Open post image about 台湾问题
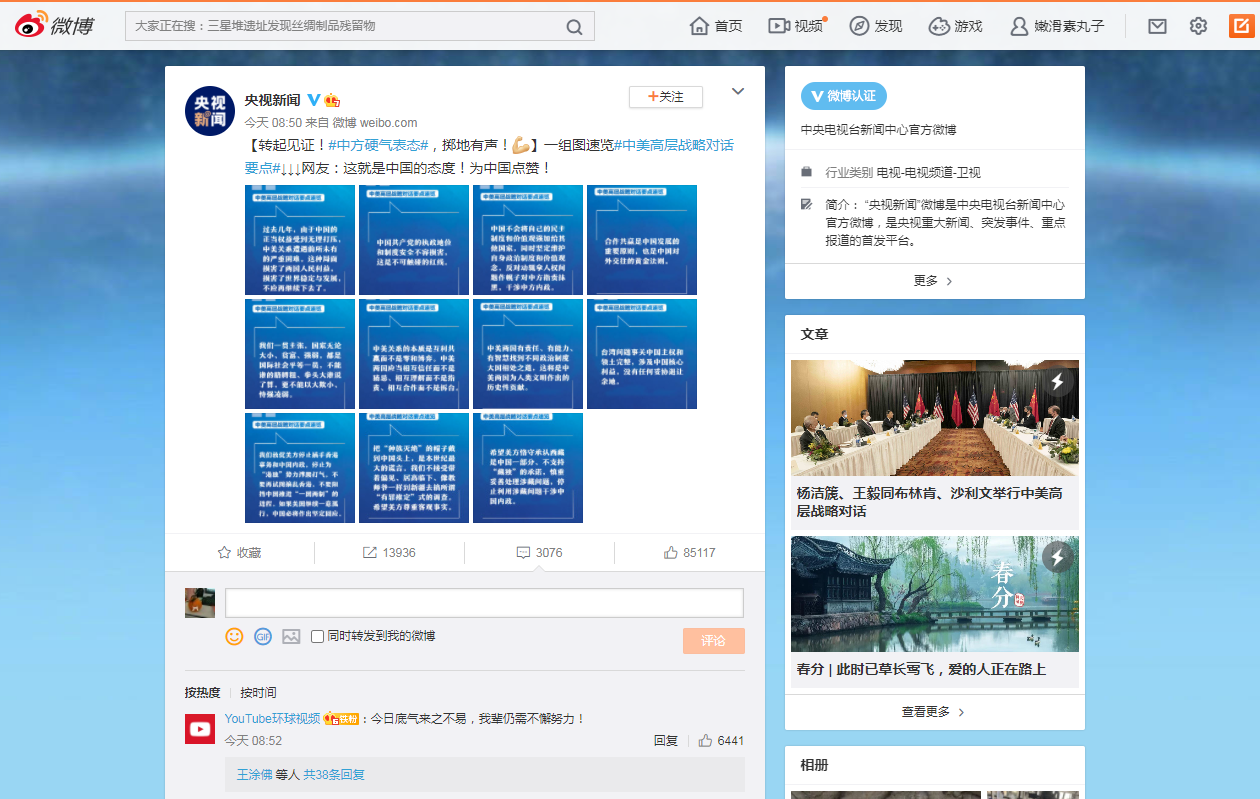This screenshot has height=799, width=1260. [642, 354]
